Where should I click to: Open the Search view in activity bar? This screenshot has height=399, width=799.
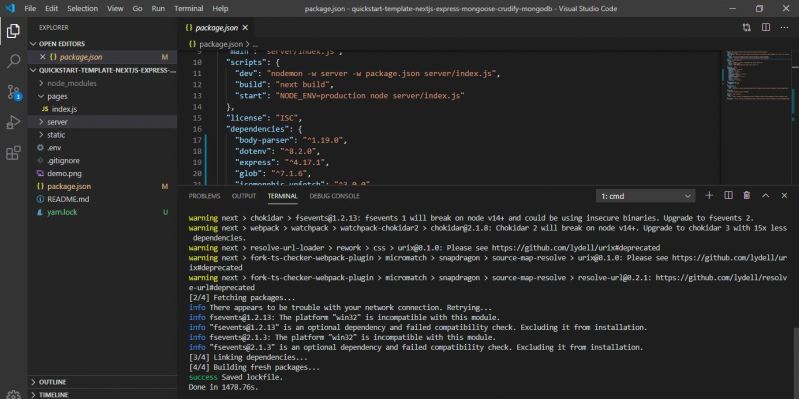[x=13, y=61]
